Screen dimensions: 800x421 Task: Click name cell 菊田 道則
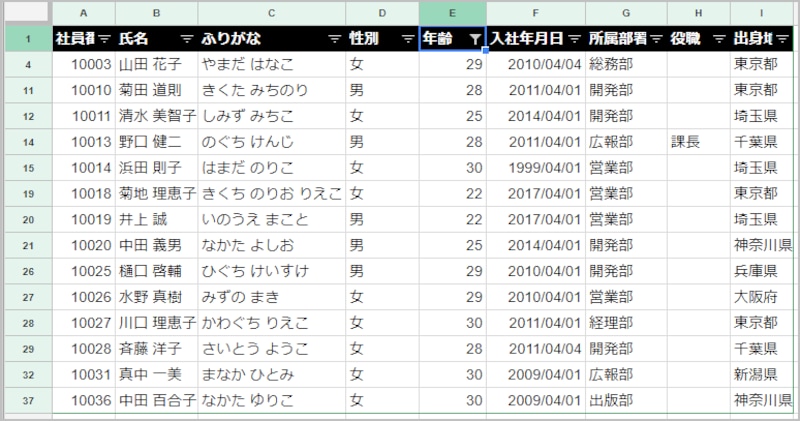[157, 91]
